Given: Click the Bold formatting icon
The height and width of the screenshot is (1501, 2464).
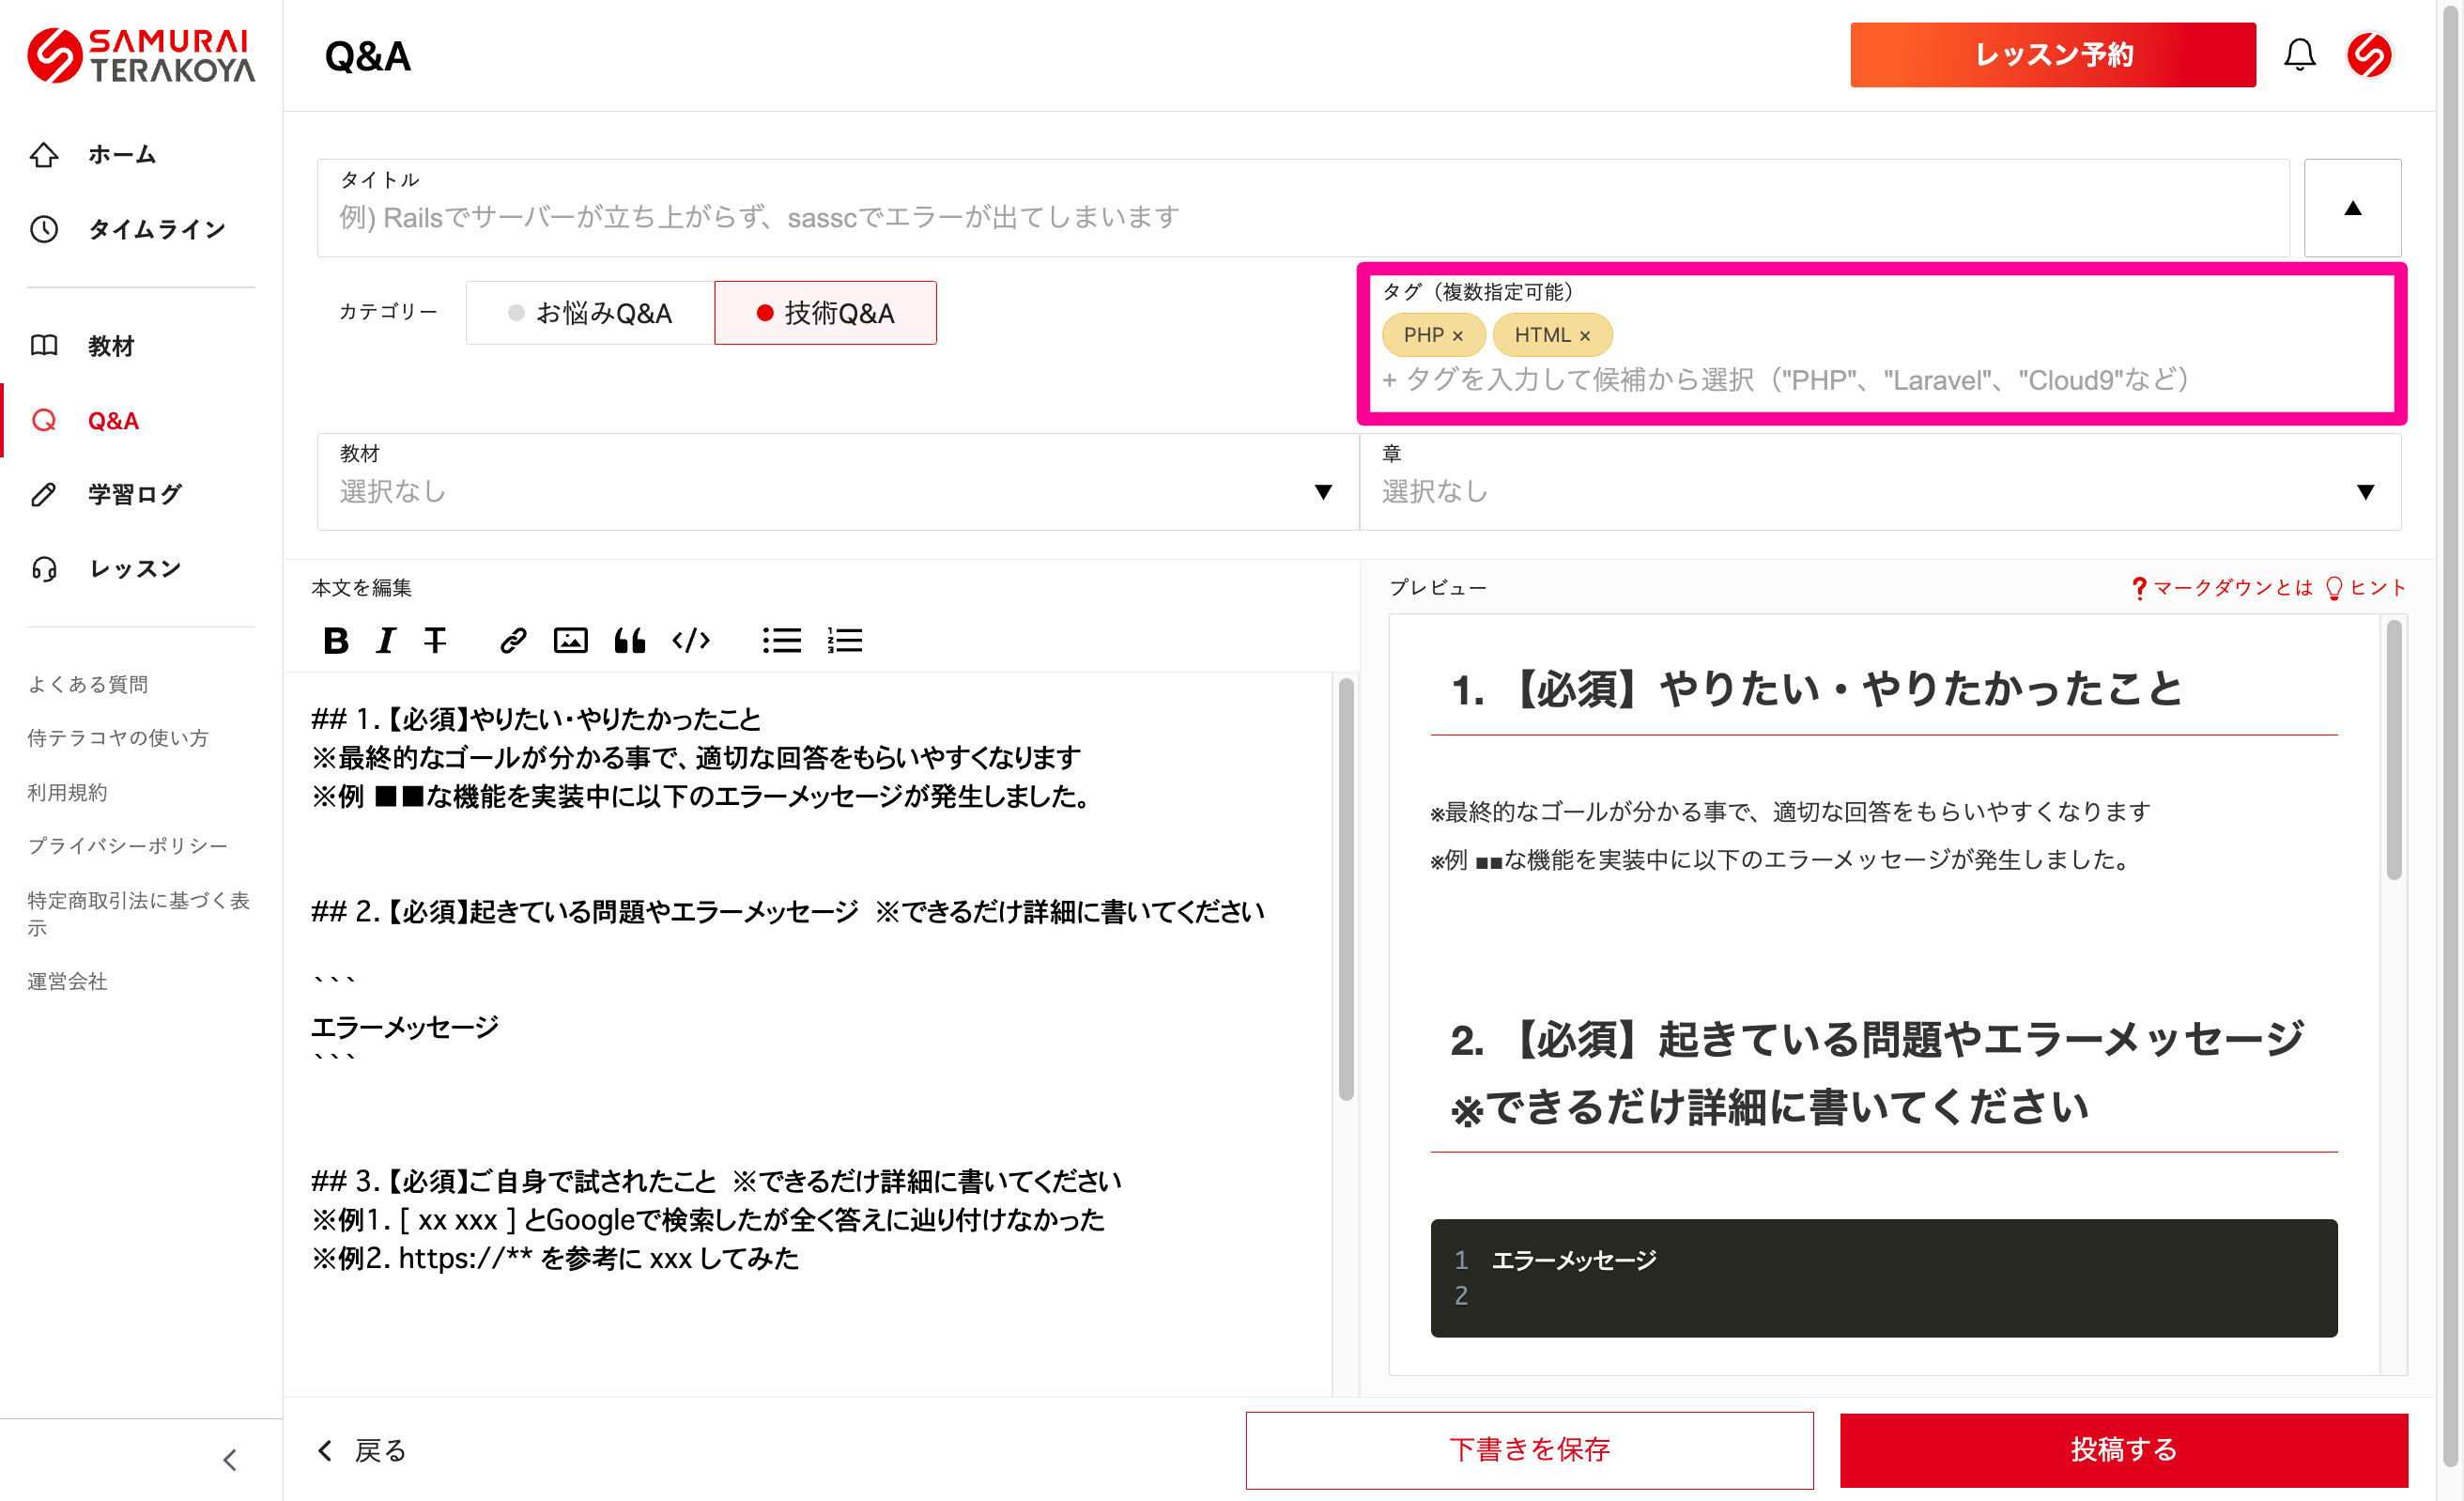Looking at the screenshot, I should (336, 640).
